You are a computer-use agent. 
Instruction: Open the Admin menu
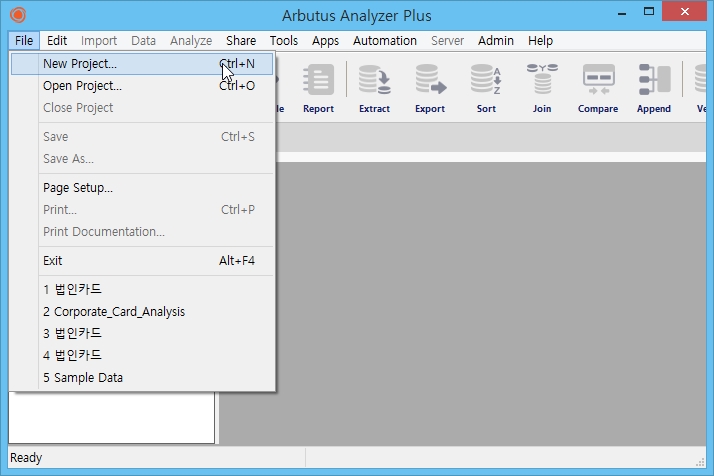[496, 41]
